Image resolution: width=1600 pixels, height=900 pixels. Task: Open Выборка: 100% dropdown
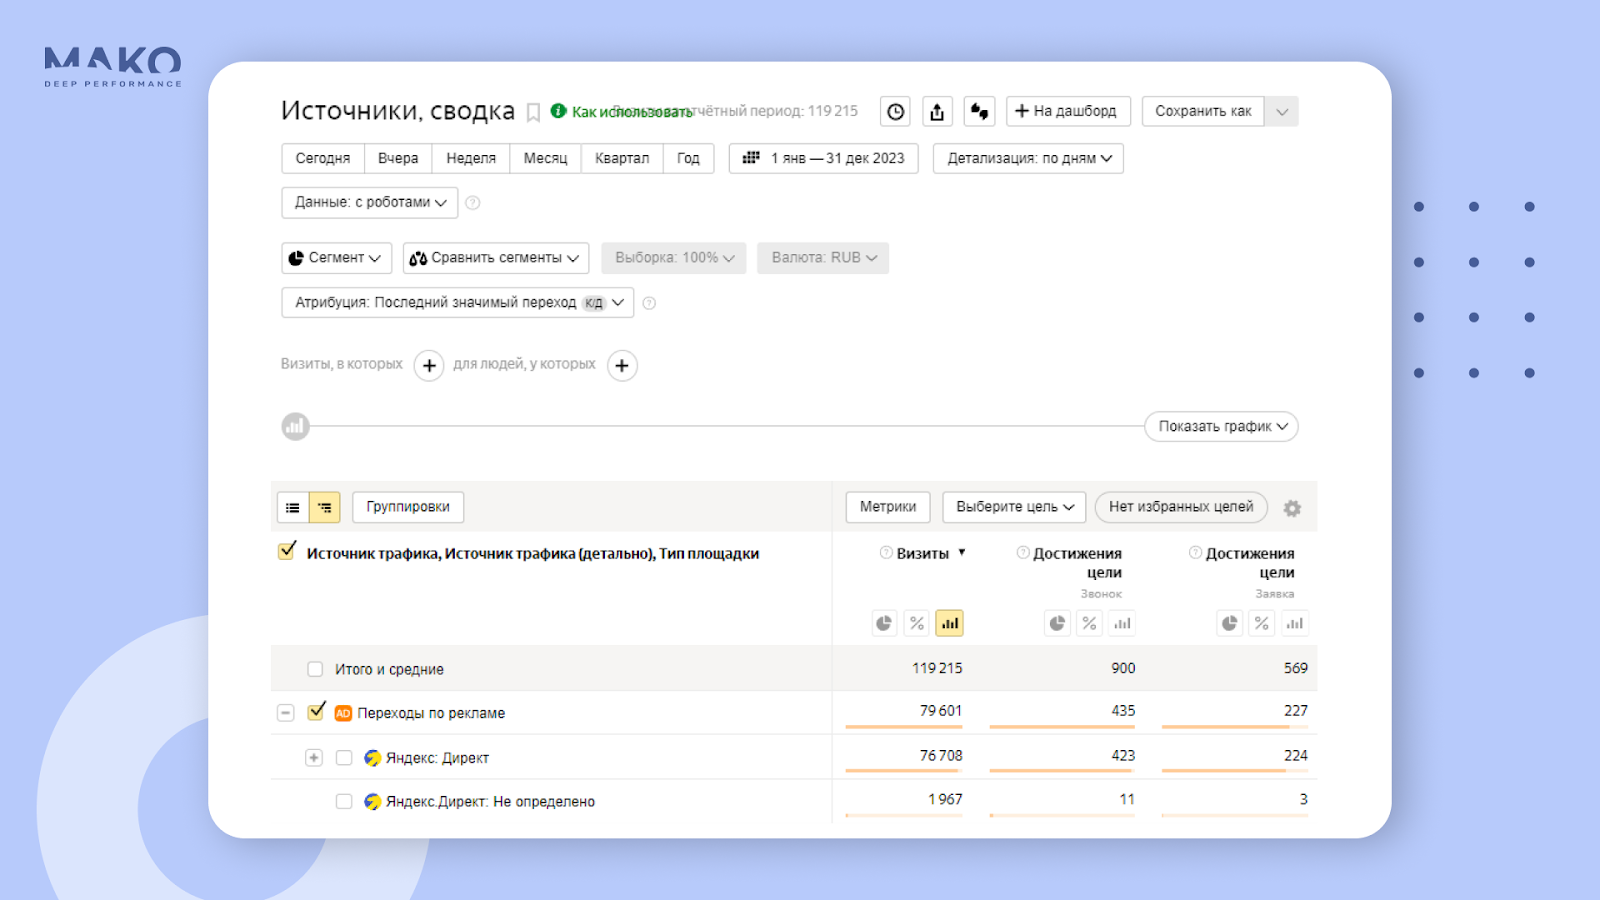674,258
